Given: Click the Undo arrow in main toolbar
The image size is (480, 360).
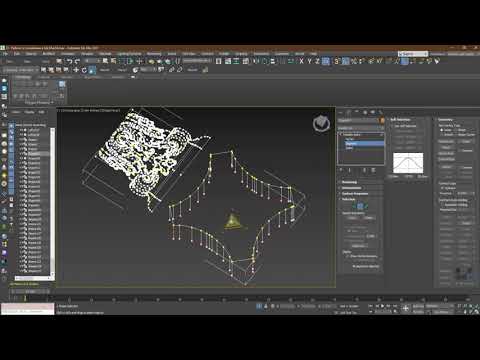Looking at the screenshot, I should coord(69,61).
